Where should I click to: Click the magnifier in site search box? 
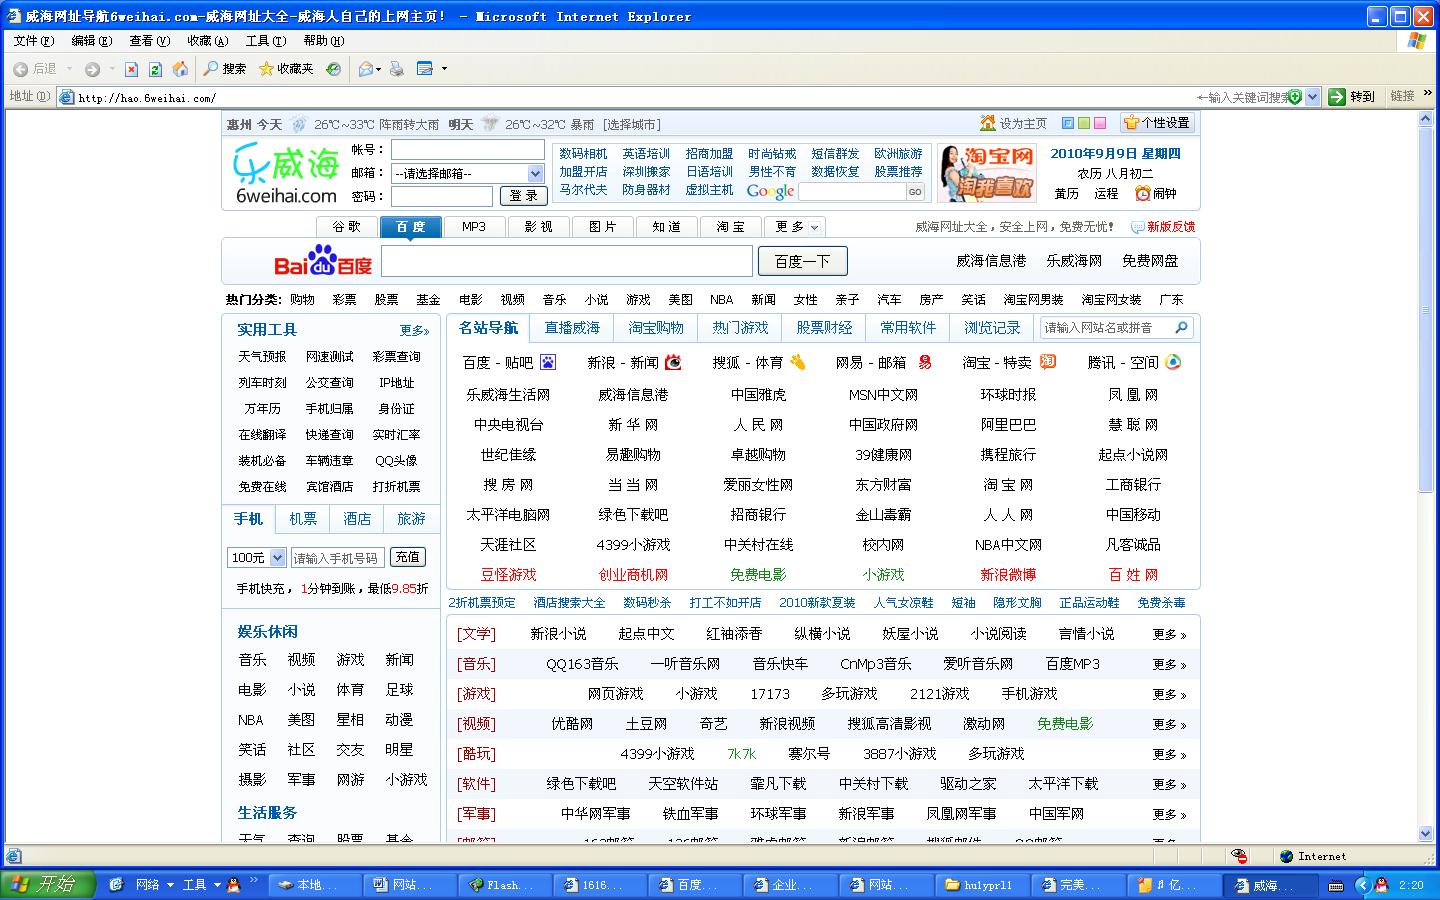point(1181,327)
